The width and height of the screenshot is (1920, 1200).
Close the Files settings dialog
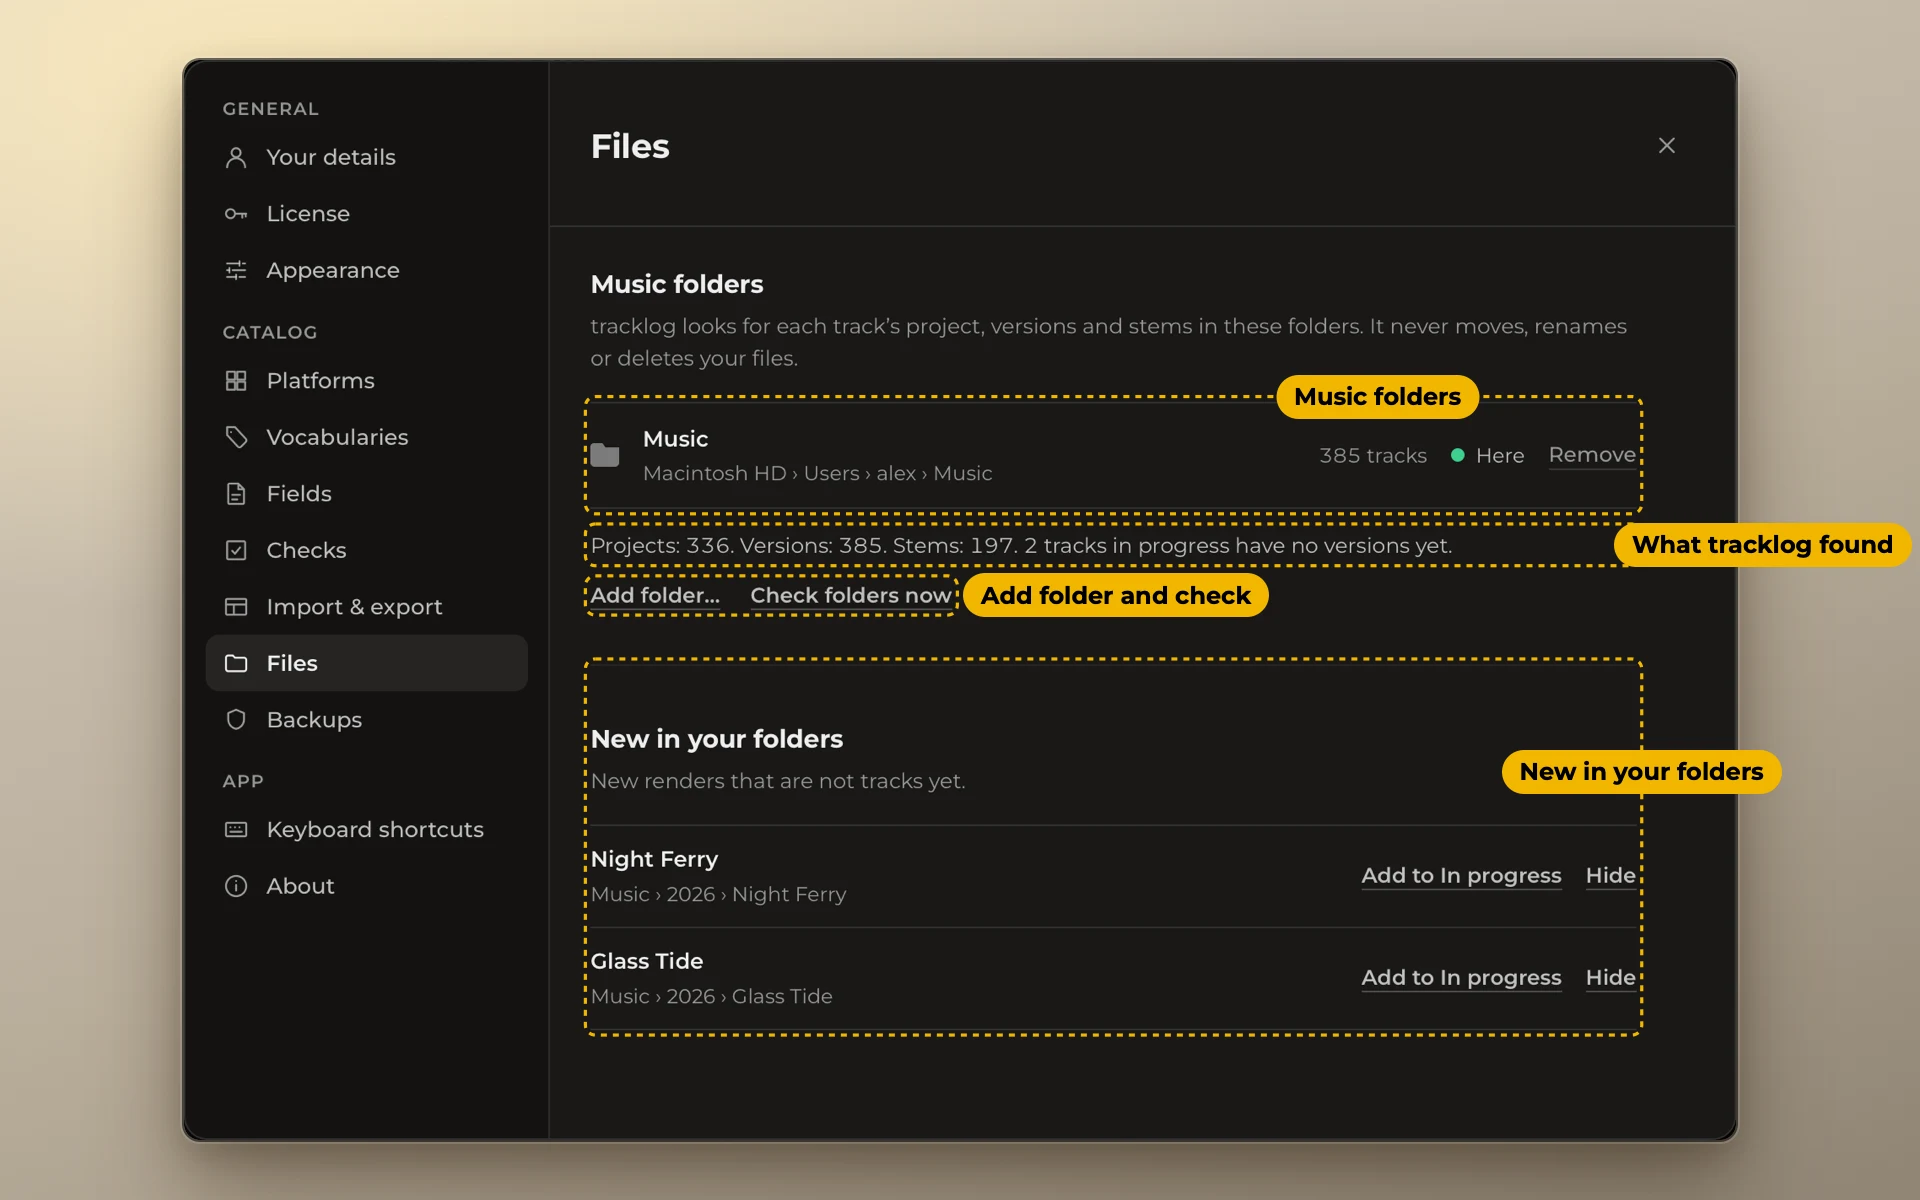pos(1667,146)
